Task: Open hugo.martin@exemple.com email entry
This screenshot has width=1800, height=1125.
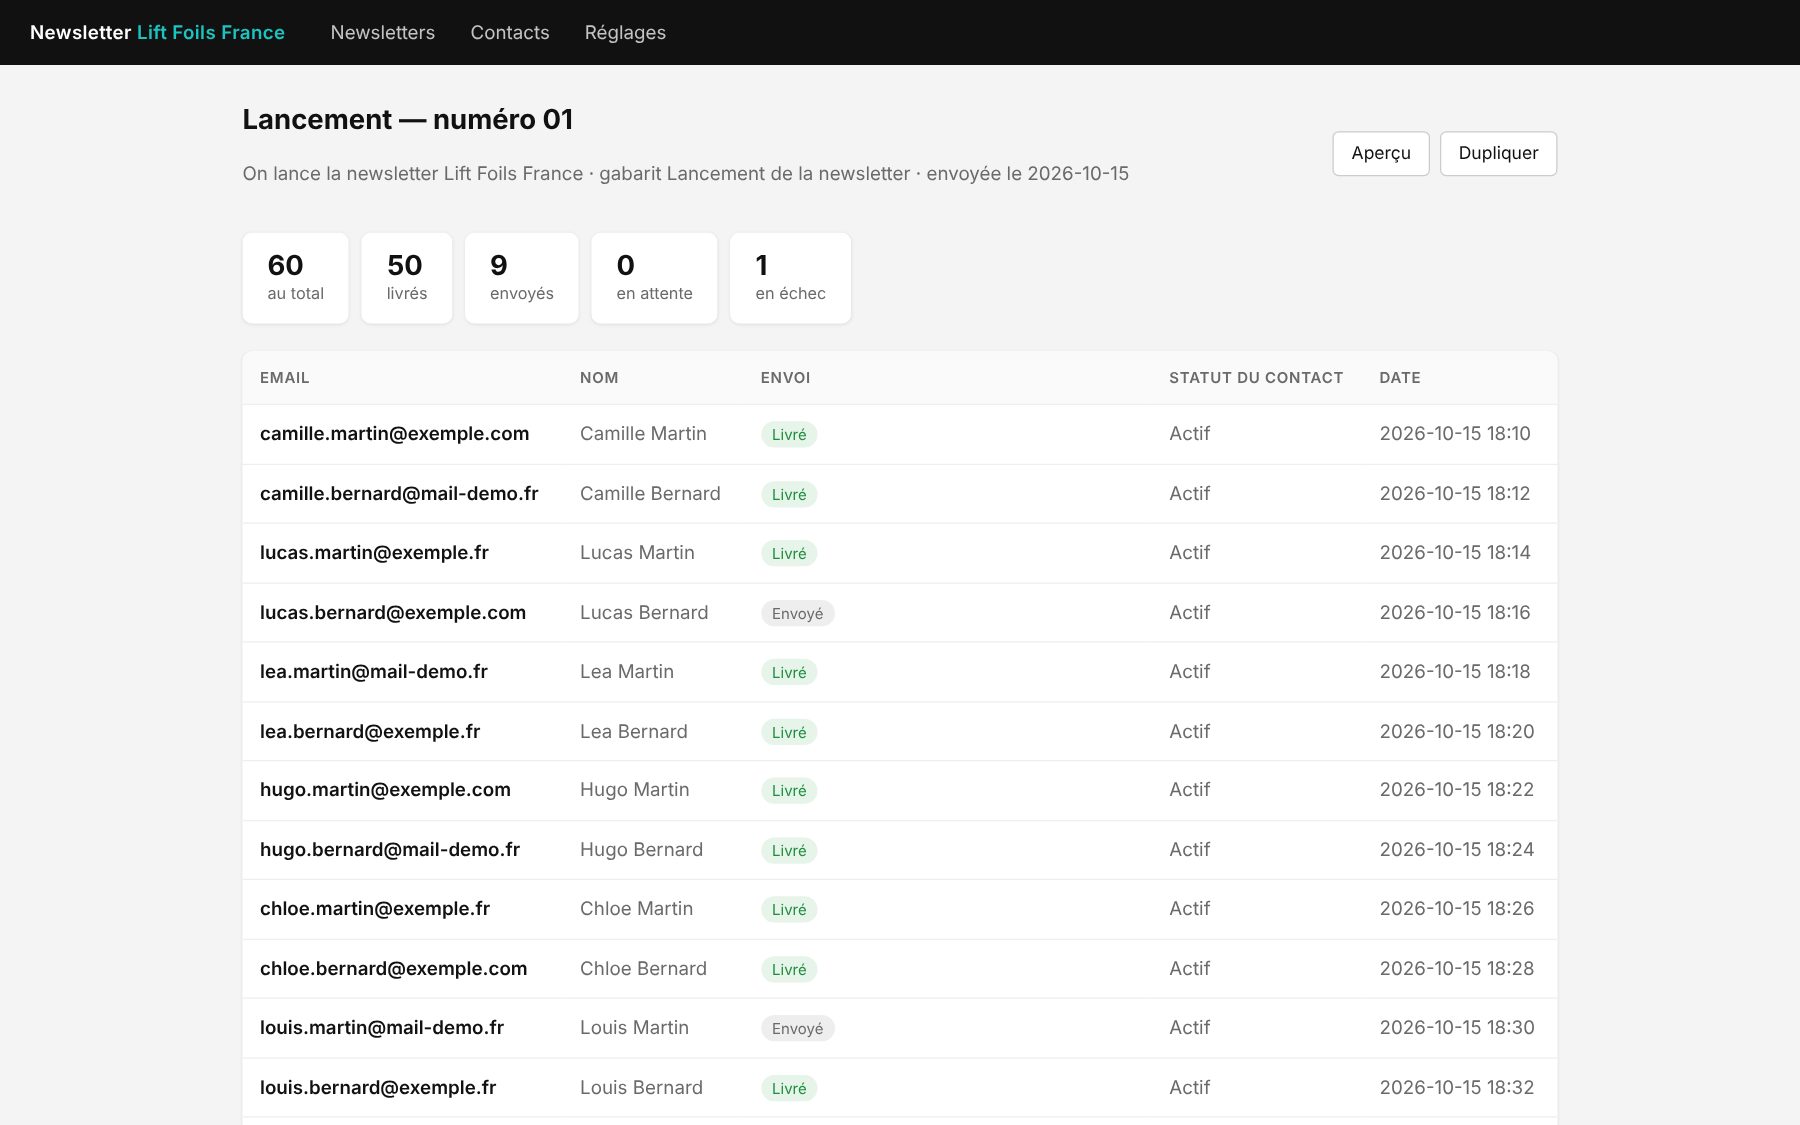Action: point(385,790)
